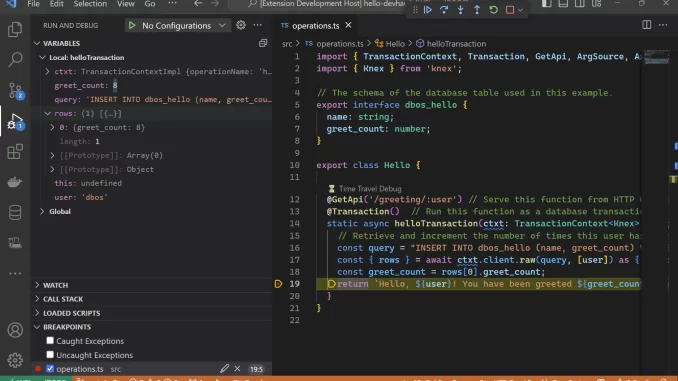Disable the operations.ts breakpoint checkbox
Viewport: 678px width, 381px height.
click(50, 369)
